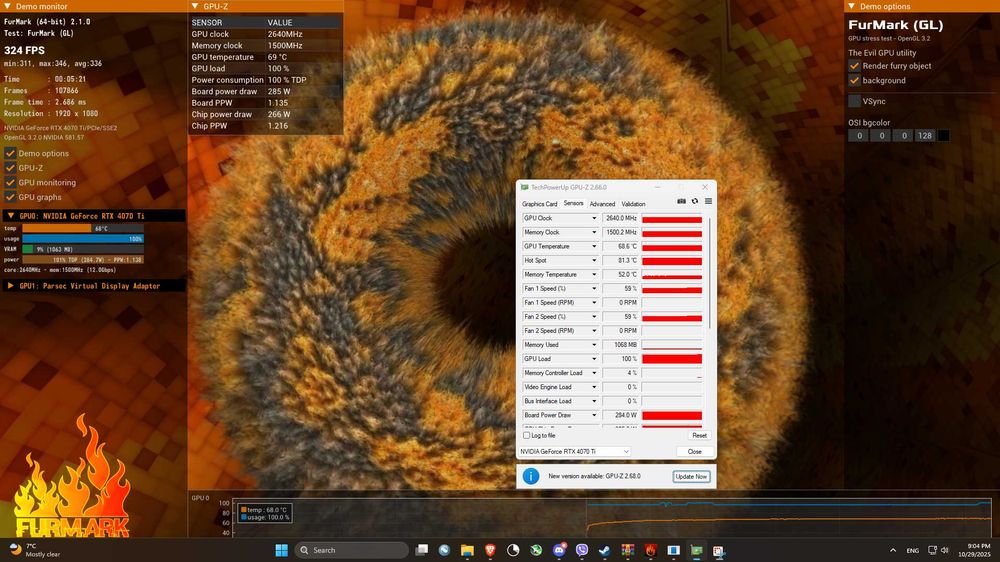The image size is (1000, 562).
Task: Open the weather widget showing 7°C
Action: coord(34,551)
